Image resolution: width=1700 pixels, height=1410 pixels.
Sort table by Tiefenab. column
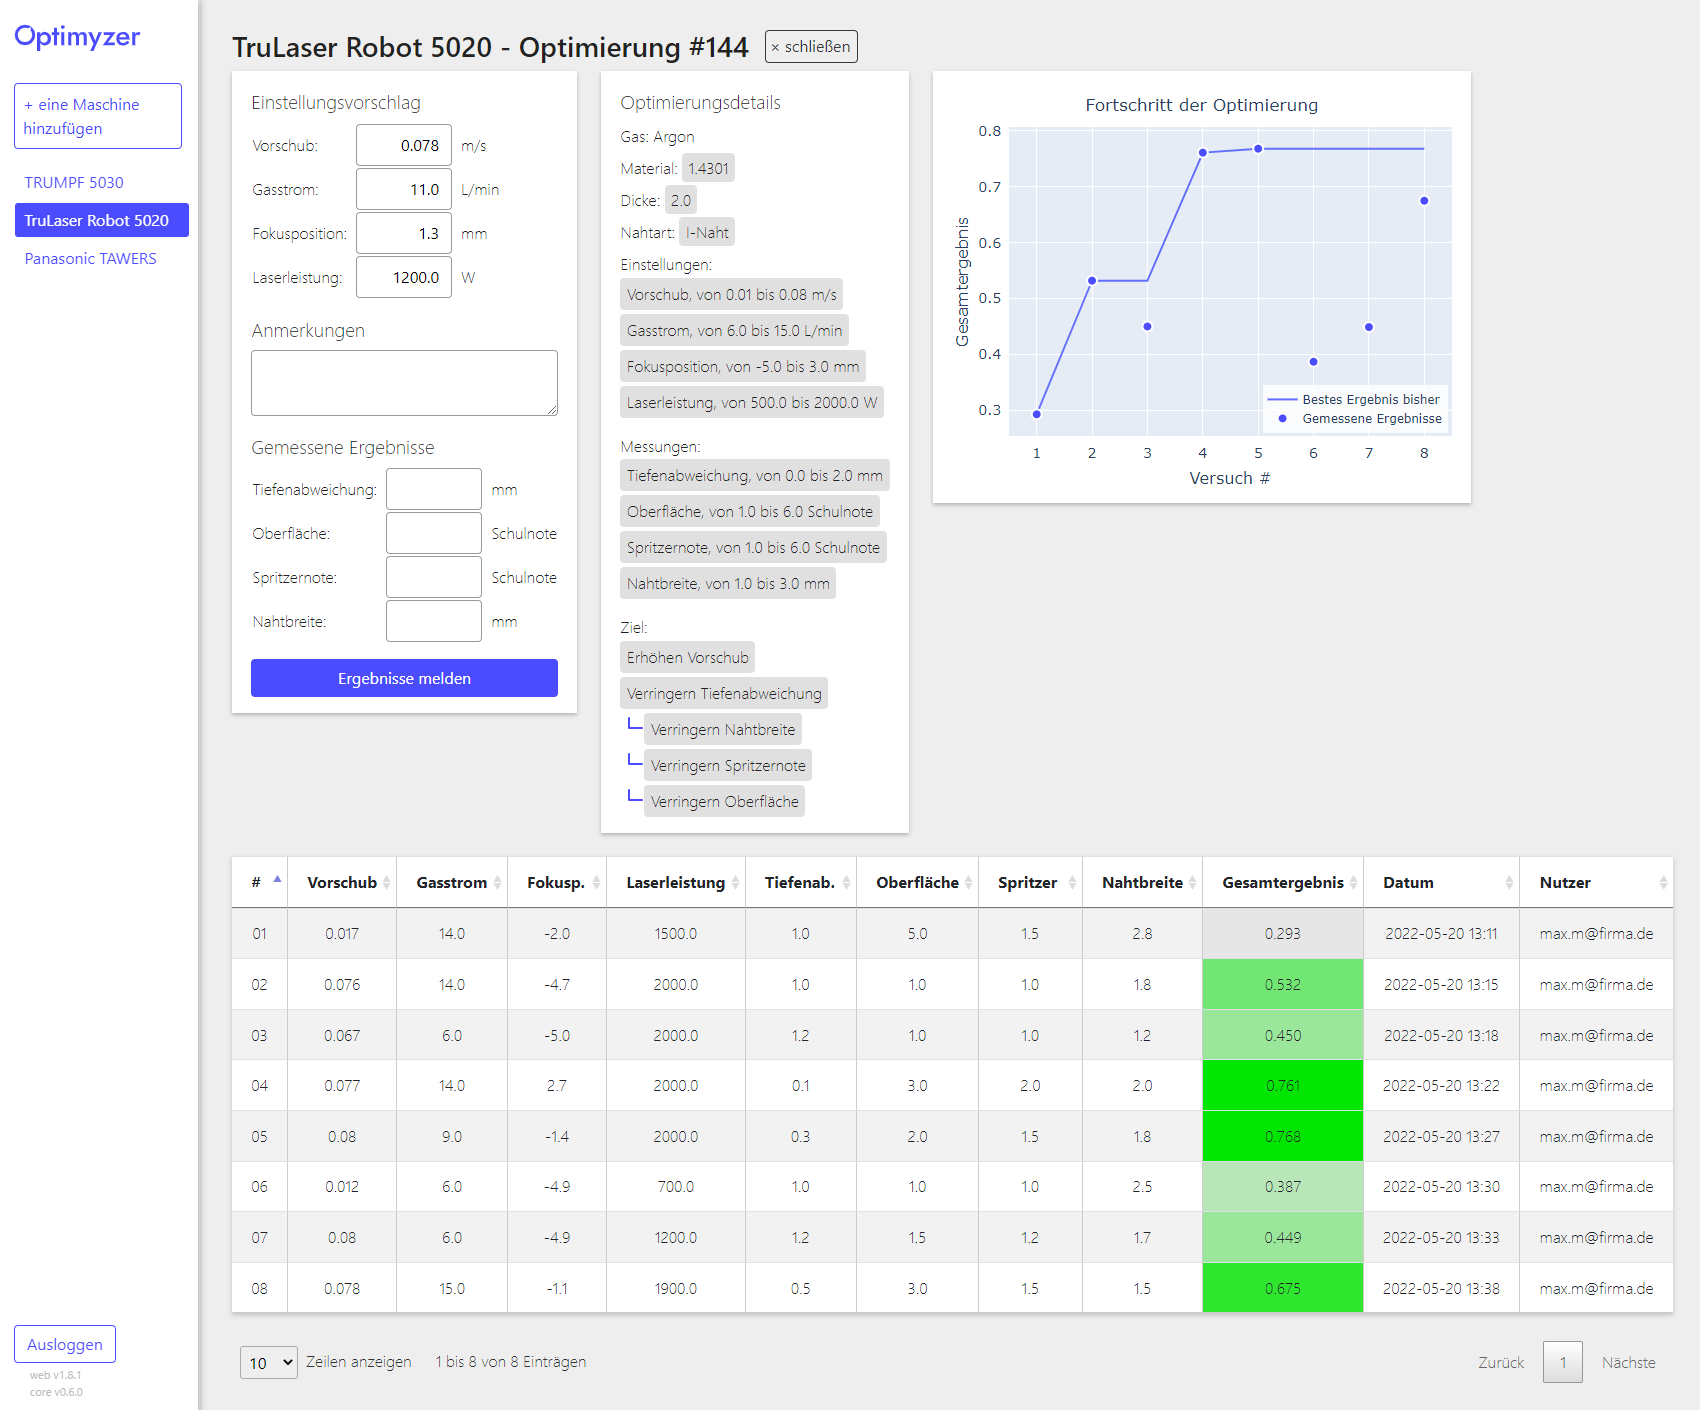click(x=800, y=882)
